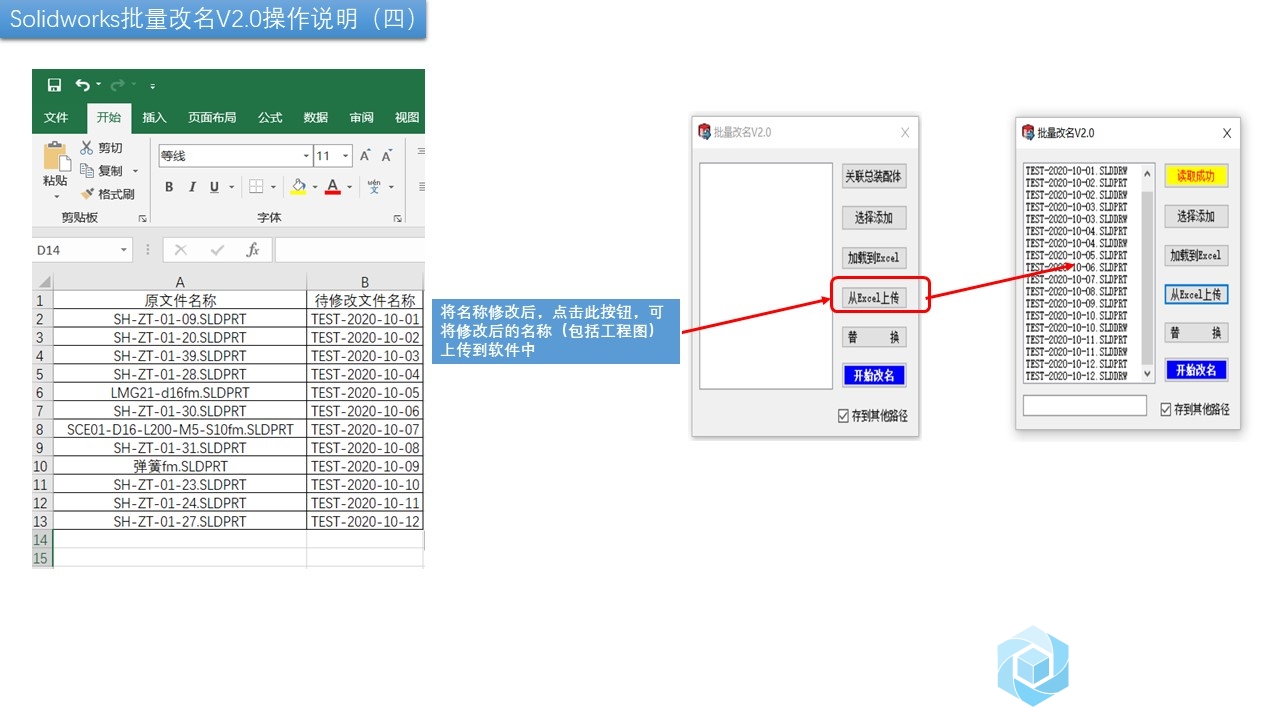This screenshot has width=1280, height=720.
Task: Switch to the 开始 ribbon tab
Action: [109, 118]
